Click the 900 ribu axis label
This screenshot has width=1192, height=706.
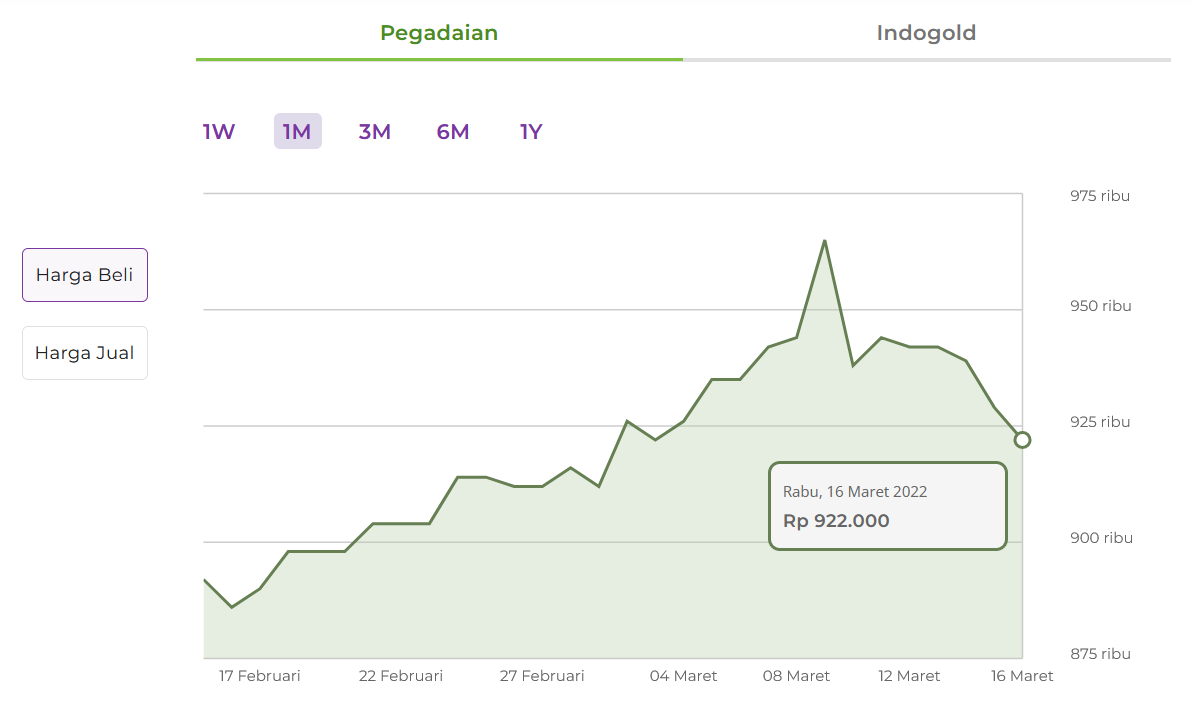tap(1102, 538)
